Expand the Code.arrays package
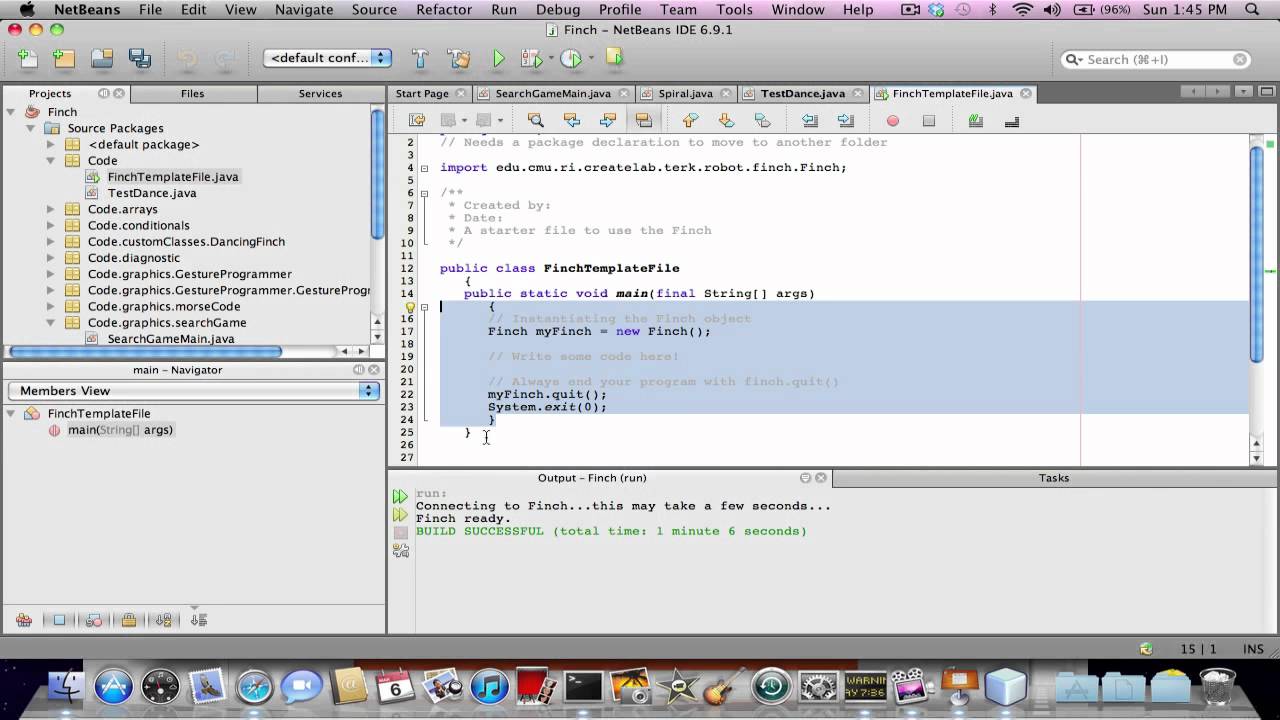Viewport: 1280px width, 720px height. pyautogui.click(x=51, y=209)
